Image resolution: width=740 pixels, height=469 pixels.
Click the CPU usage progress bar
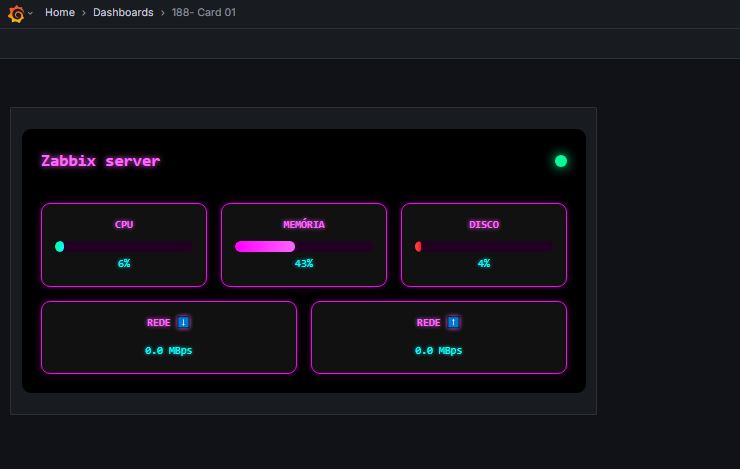[x=124, y=246]
